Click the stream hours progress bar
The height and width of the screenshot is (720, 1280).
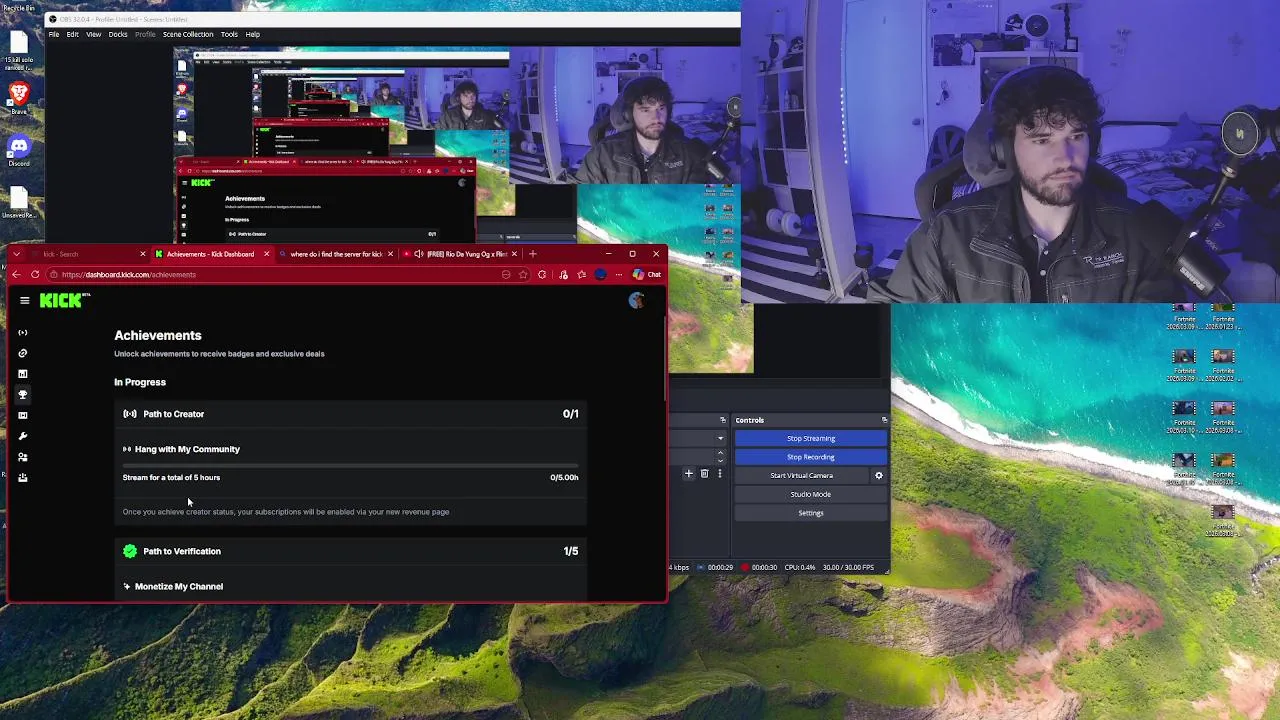(x=350, y=466)
